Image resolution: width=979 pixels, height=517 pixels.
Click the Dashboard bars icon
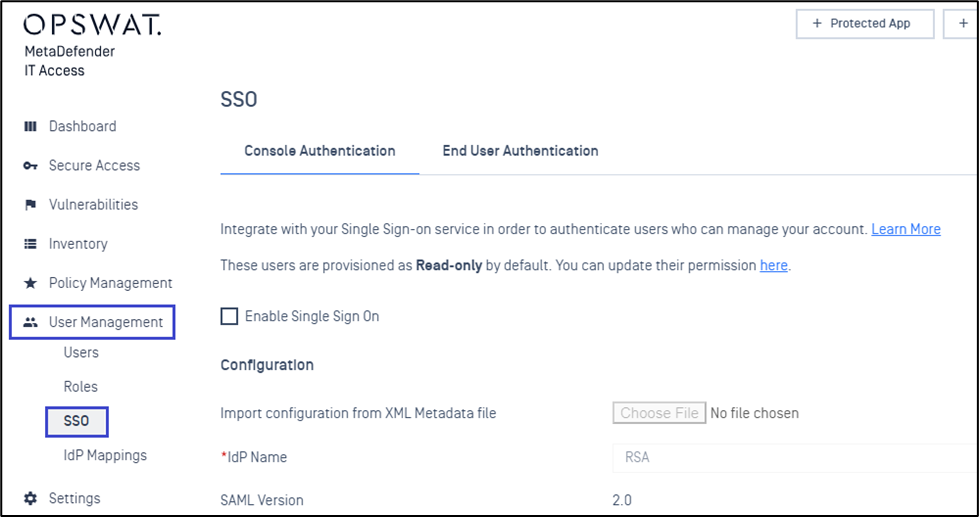click(30, 127)
